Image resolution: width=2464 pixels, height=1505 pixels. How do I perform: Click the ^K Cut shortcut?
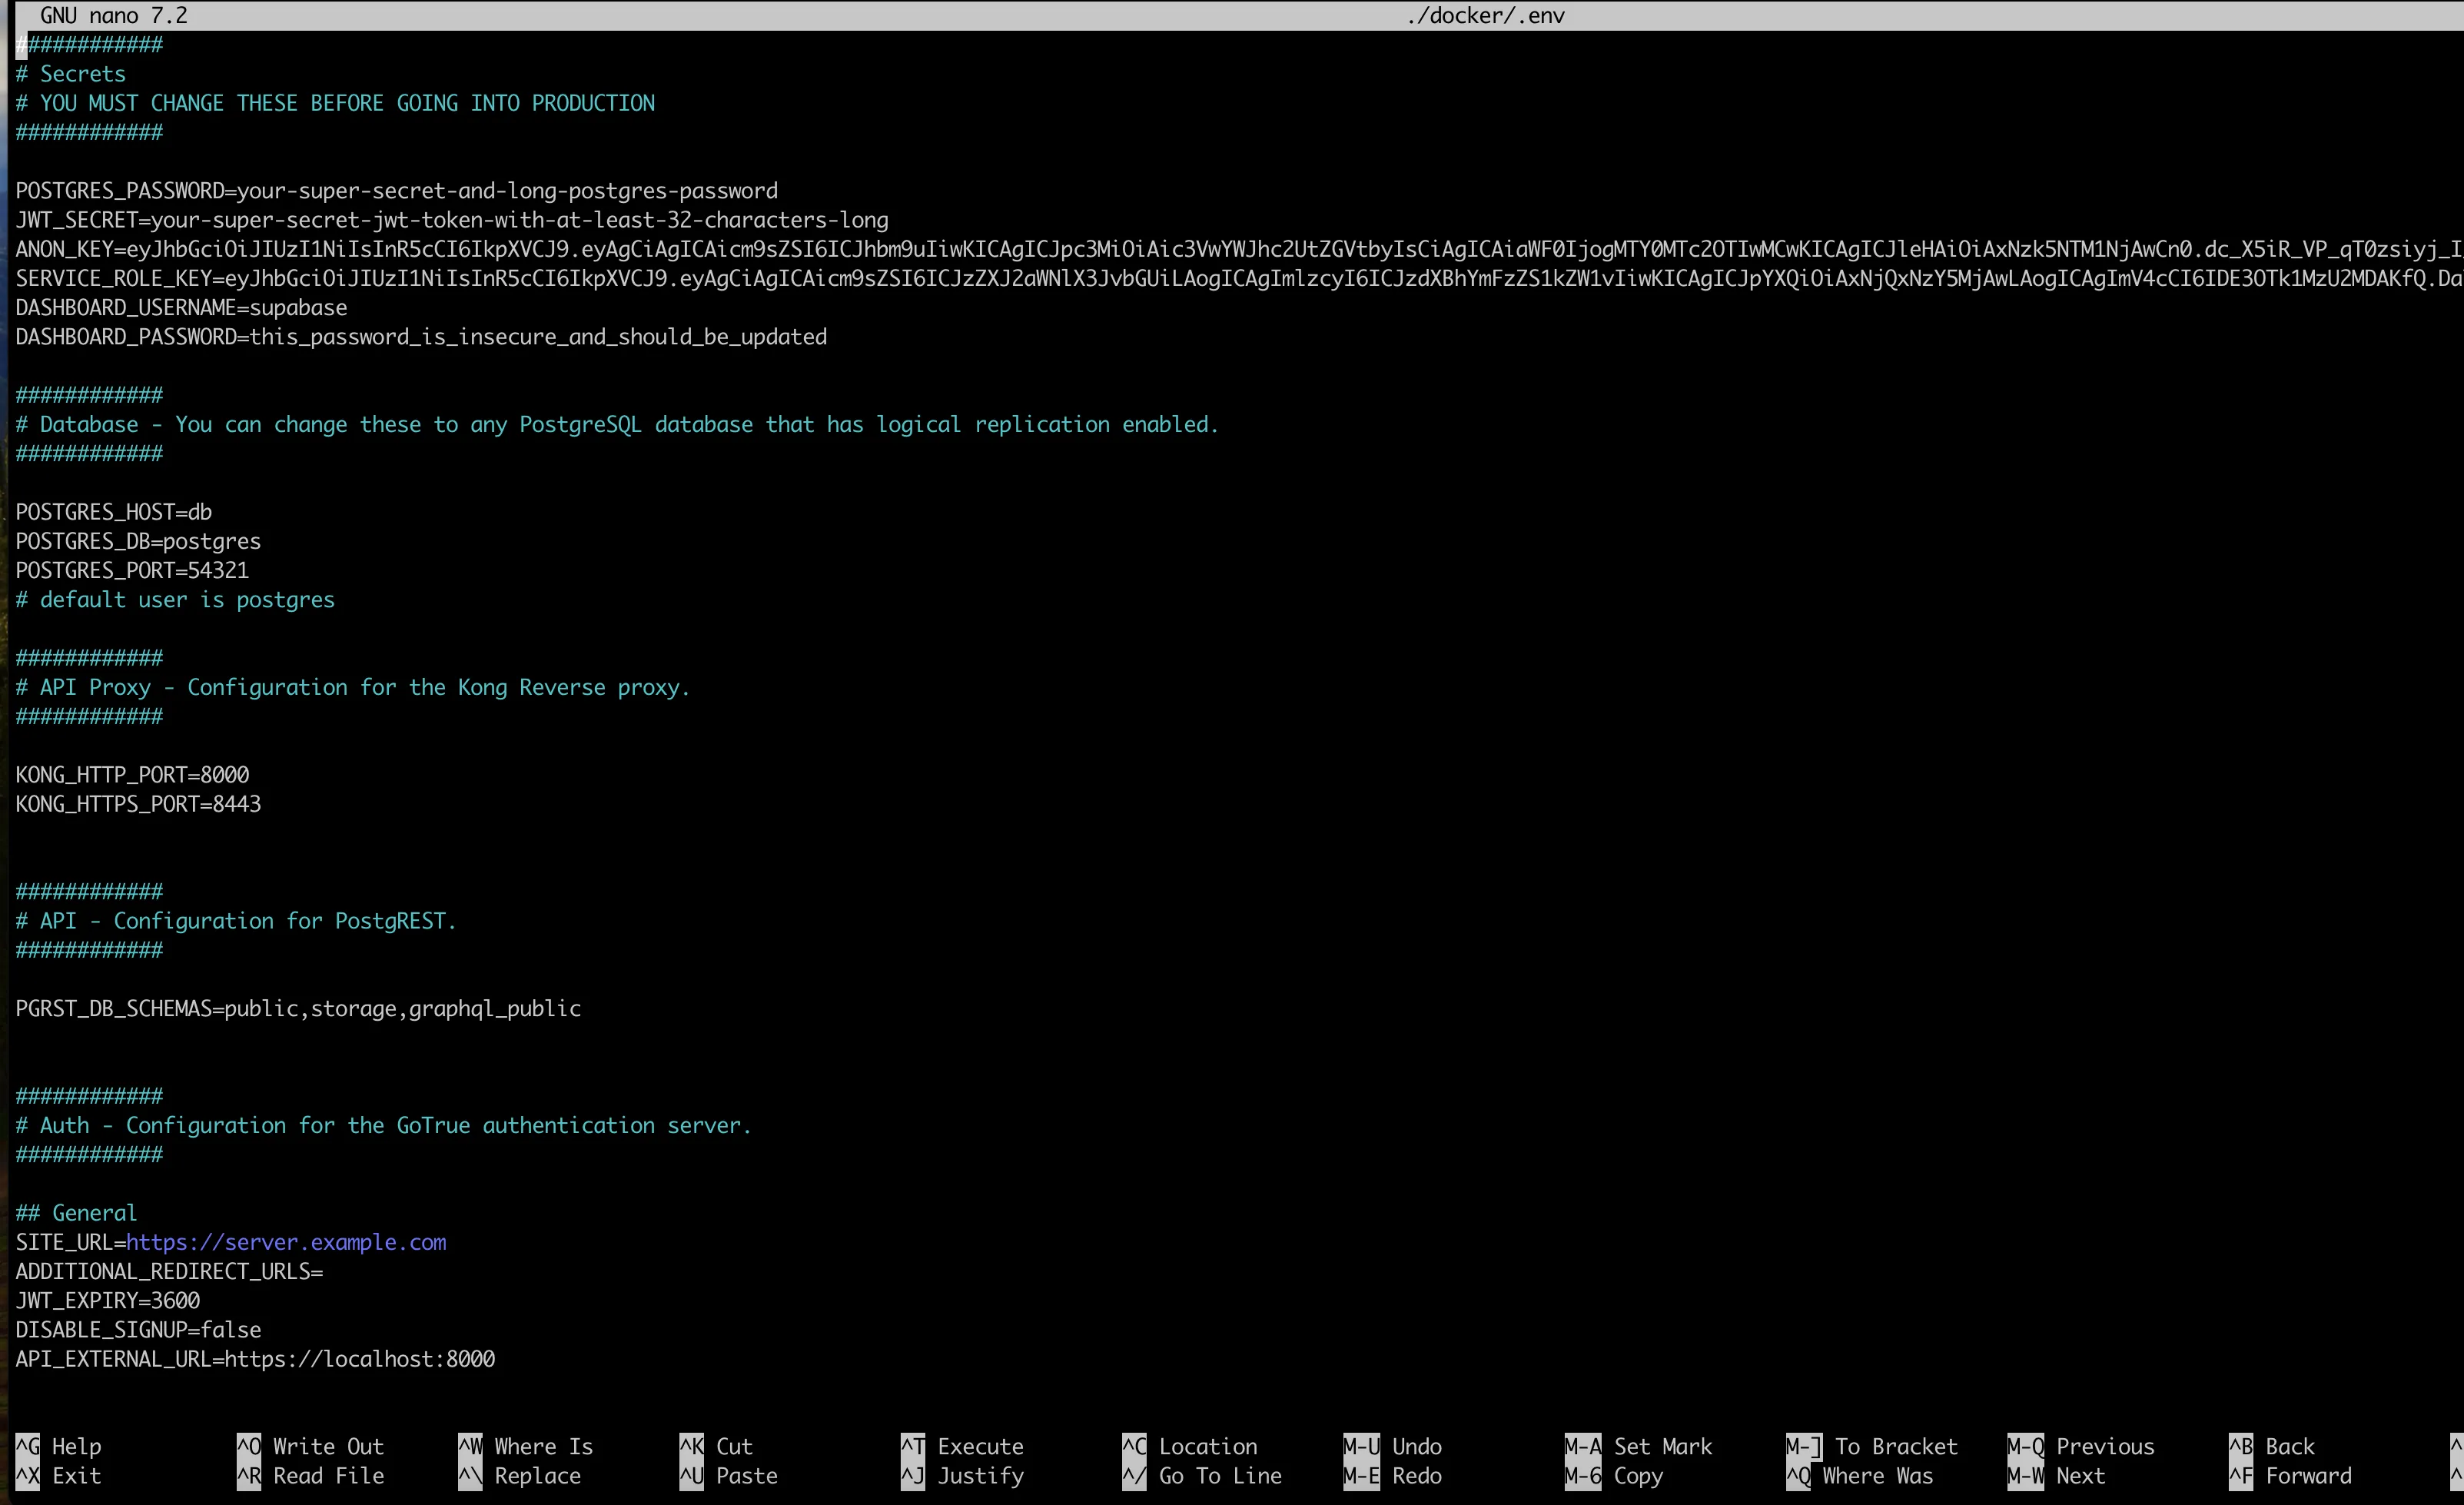[716, 1446]
